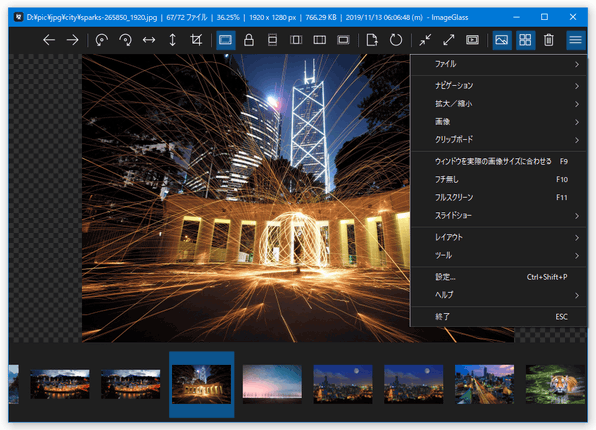Close the hamburger main menu button

coord(575,40)
